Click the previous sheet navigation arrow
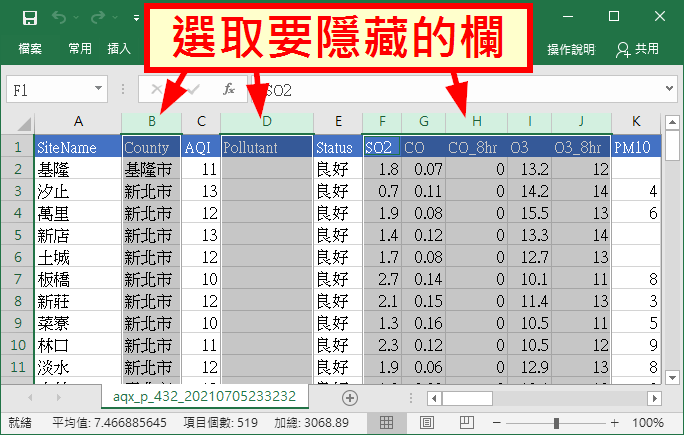Viewport: 684px width, 435px height. [30, 397]
